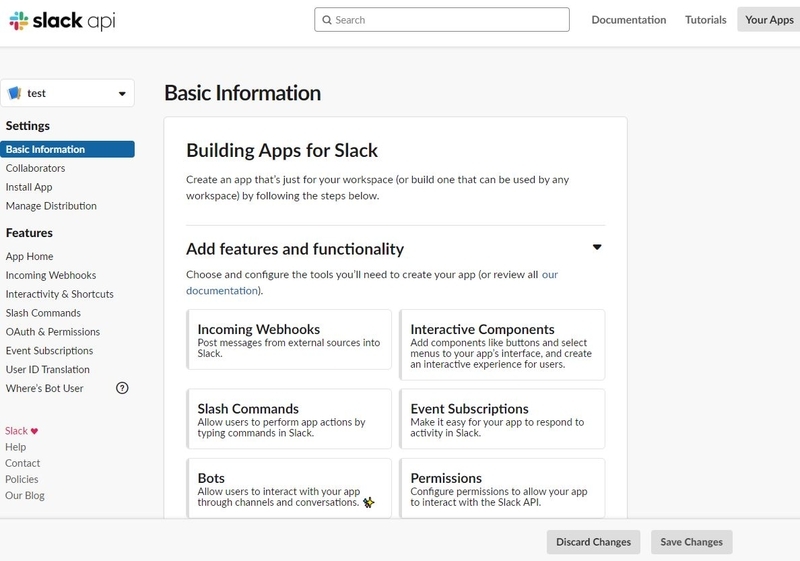Go to Your Apps
The width and height of the screenshot is (800, 561).
click(x=769, y=20)
